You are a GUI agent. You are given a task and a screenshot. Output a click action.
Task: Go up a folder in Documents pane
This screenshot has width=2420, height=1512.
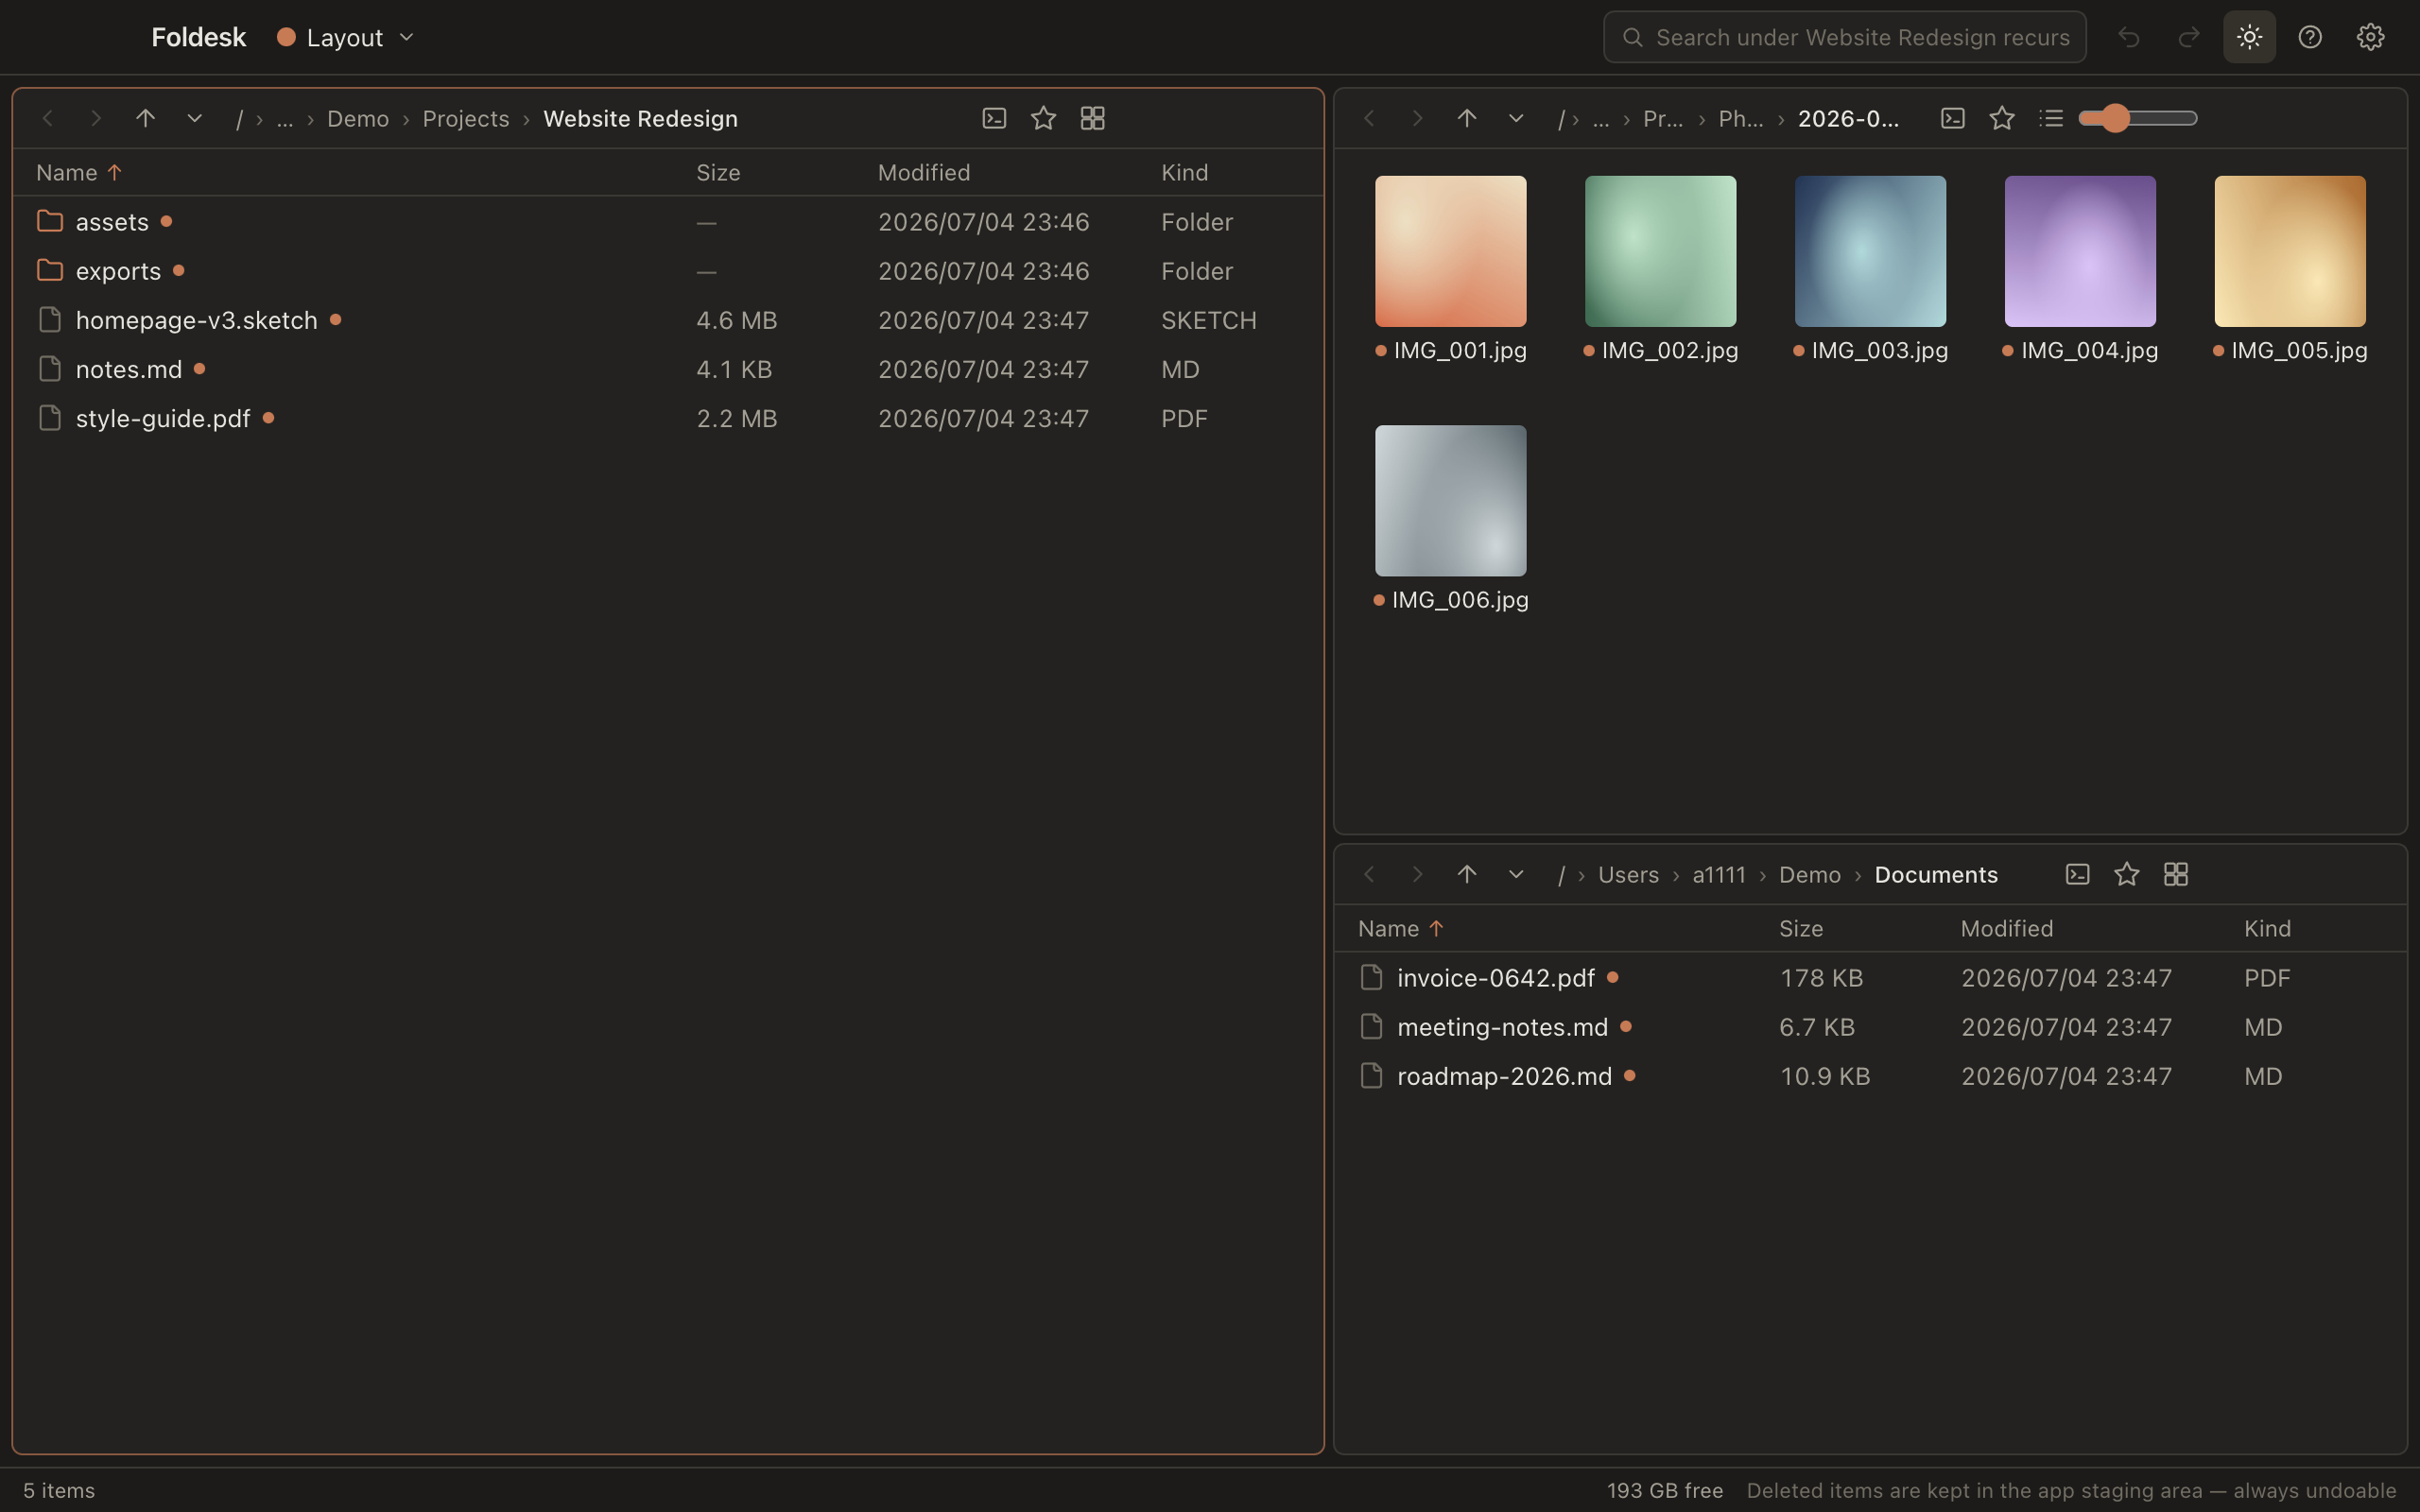pyautogui.click(x=1467, y=874)
